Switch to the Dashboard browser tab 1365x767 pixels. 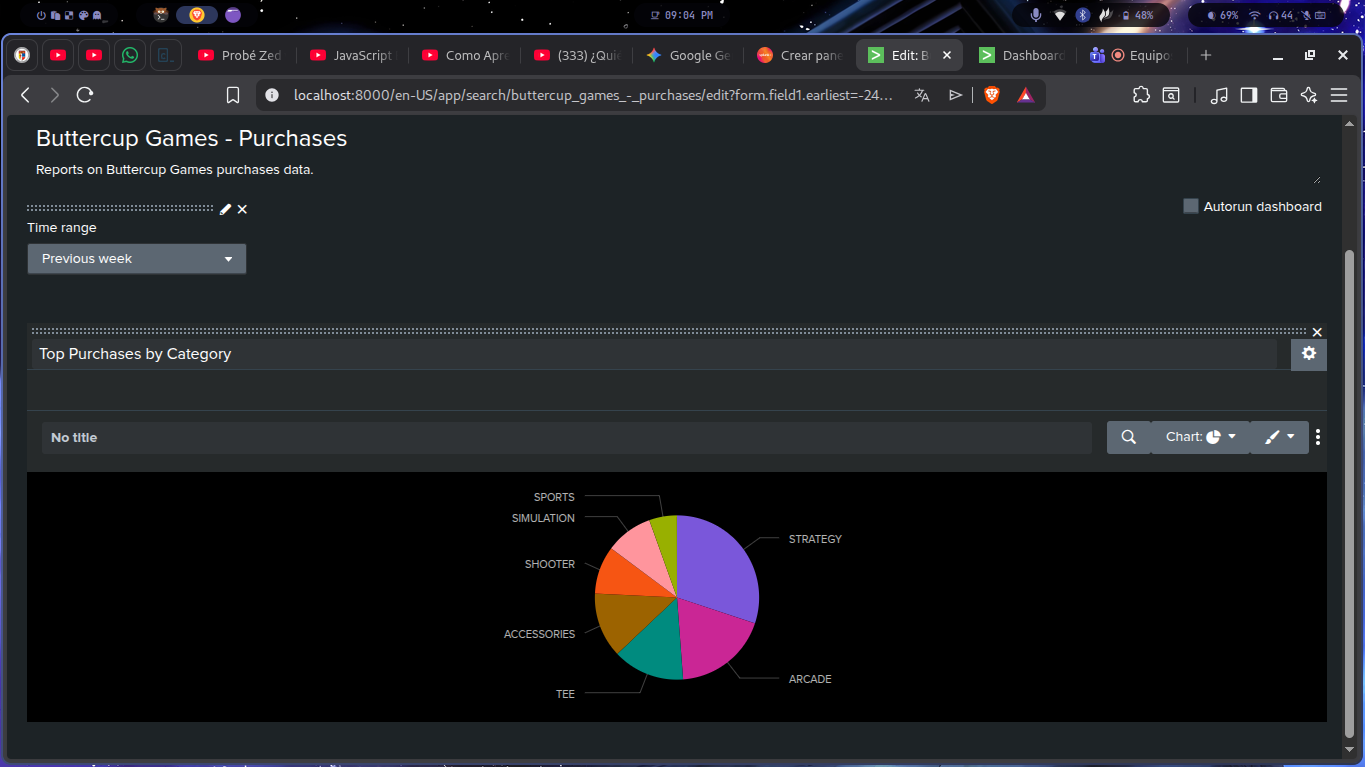(x=1022, y=55)
